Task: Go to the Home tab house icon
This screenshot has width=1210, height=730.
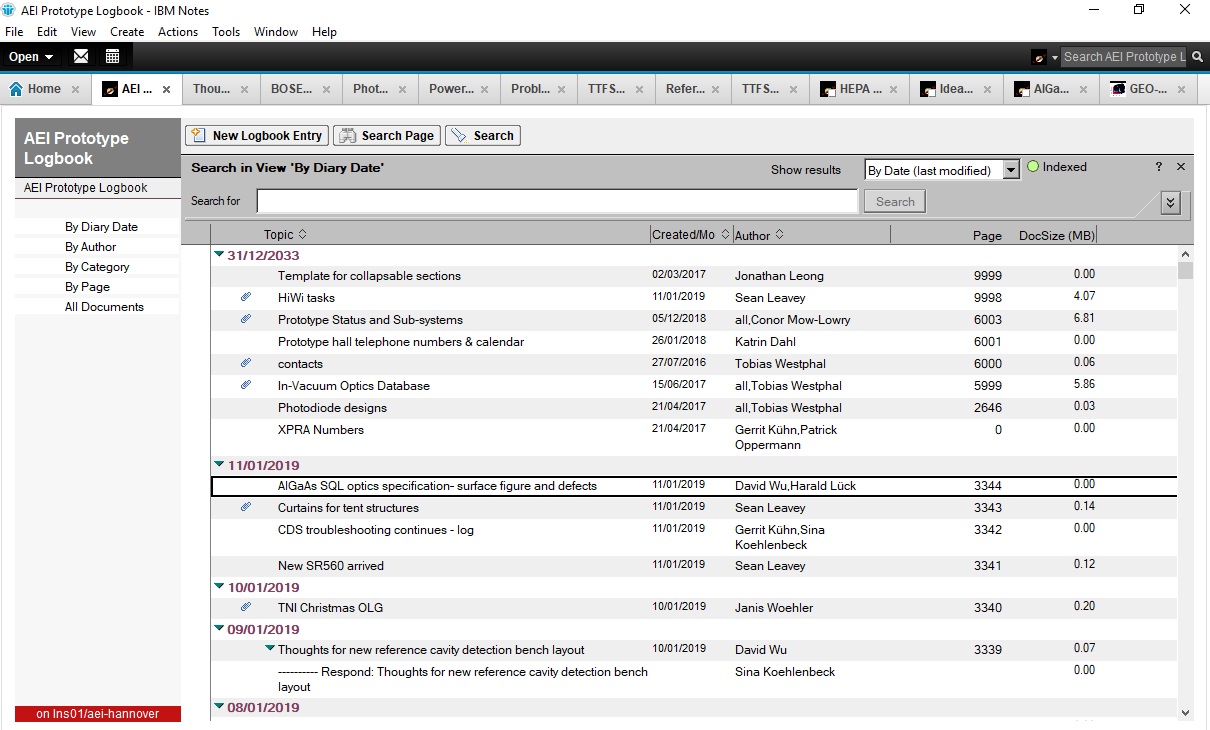Action: pos(17,88)
